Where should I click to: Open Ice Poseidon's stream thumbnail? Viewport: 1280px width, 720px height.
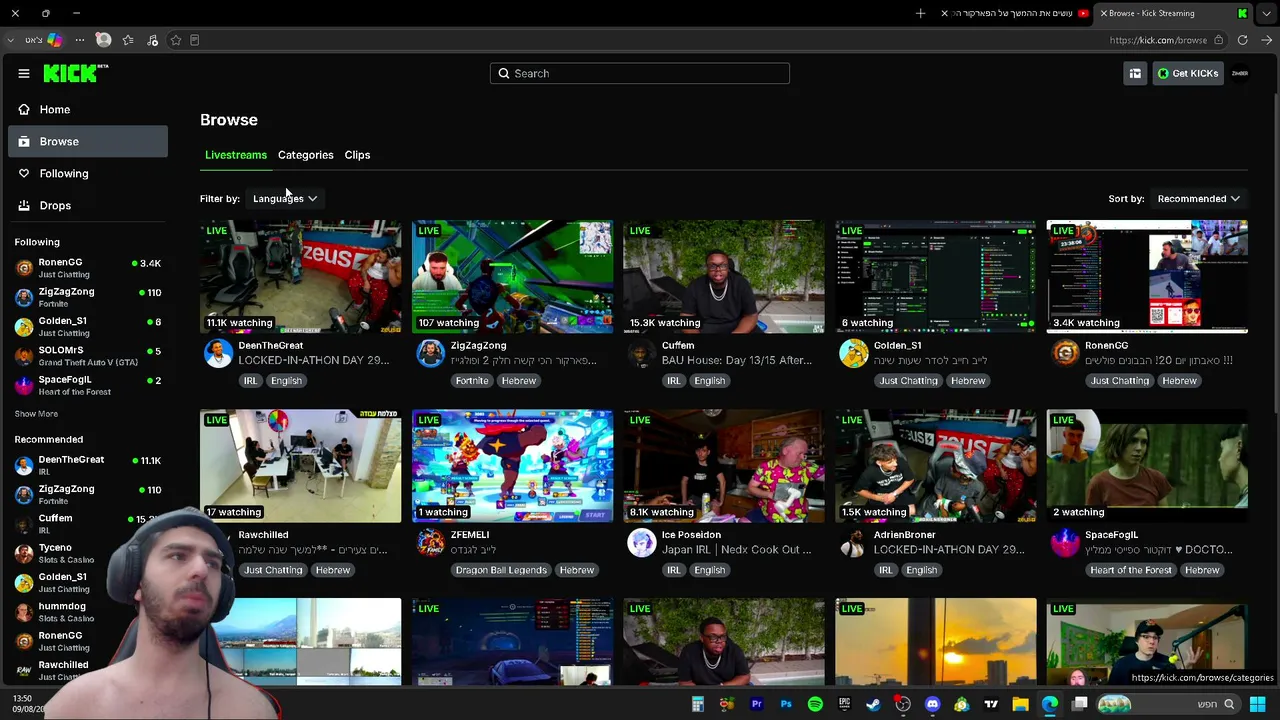click(x=724, y=466)
